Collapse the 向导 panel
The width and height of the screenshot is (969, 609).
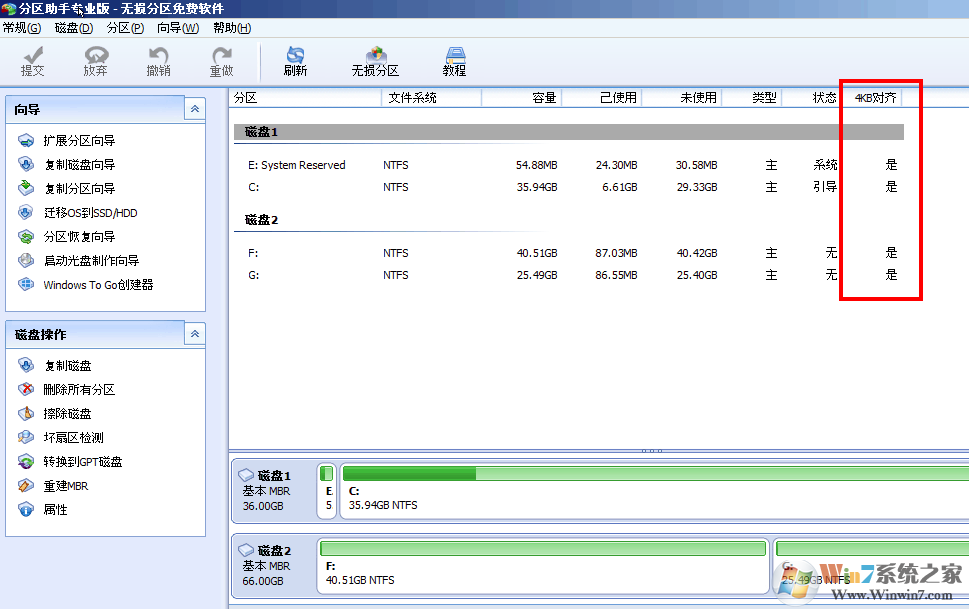tap(195, 109)
